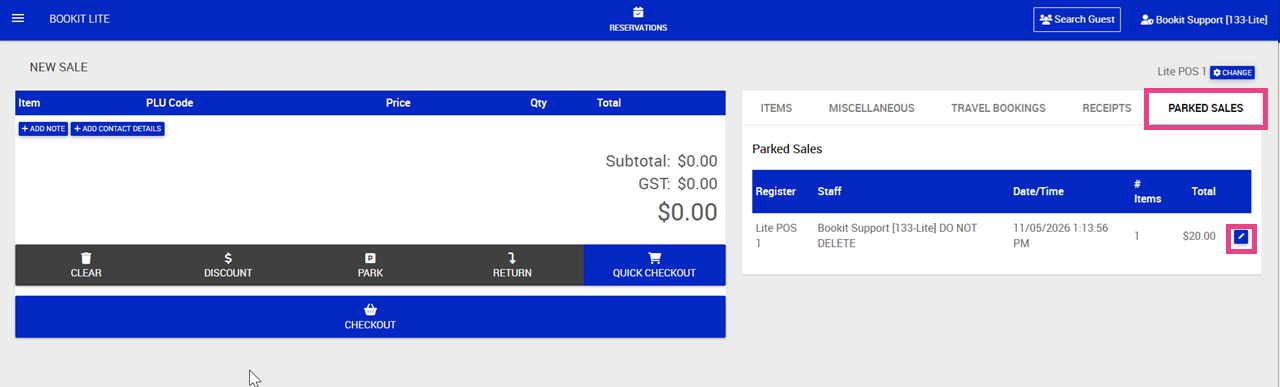The height and width of the screenshot is (387, 1280).
Task: Click the Add Note button
Action: (43, 129)
